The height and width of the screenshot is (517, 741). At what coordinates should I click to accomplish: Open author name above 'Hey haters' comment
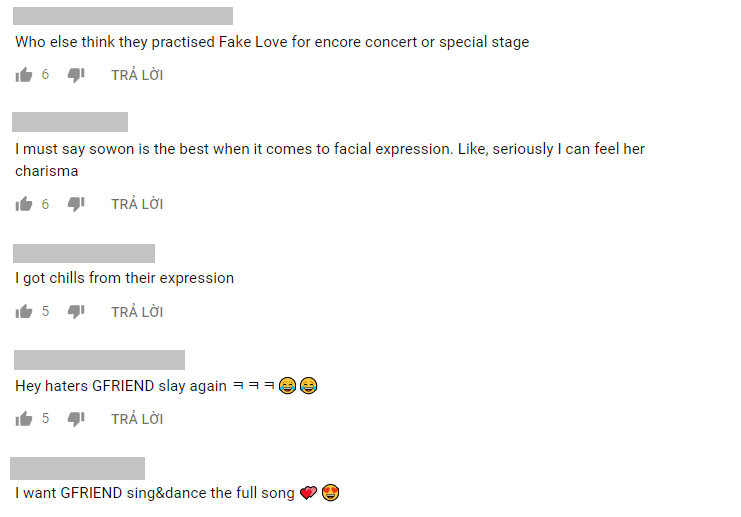[99, 360]
